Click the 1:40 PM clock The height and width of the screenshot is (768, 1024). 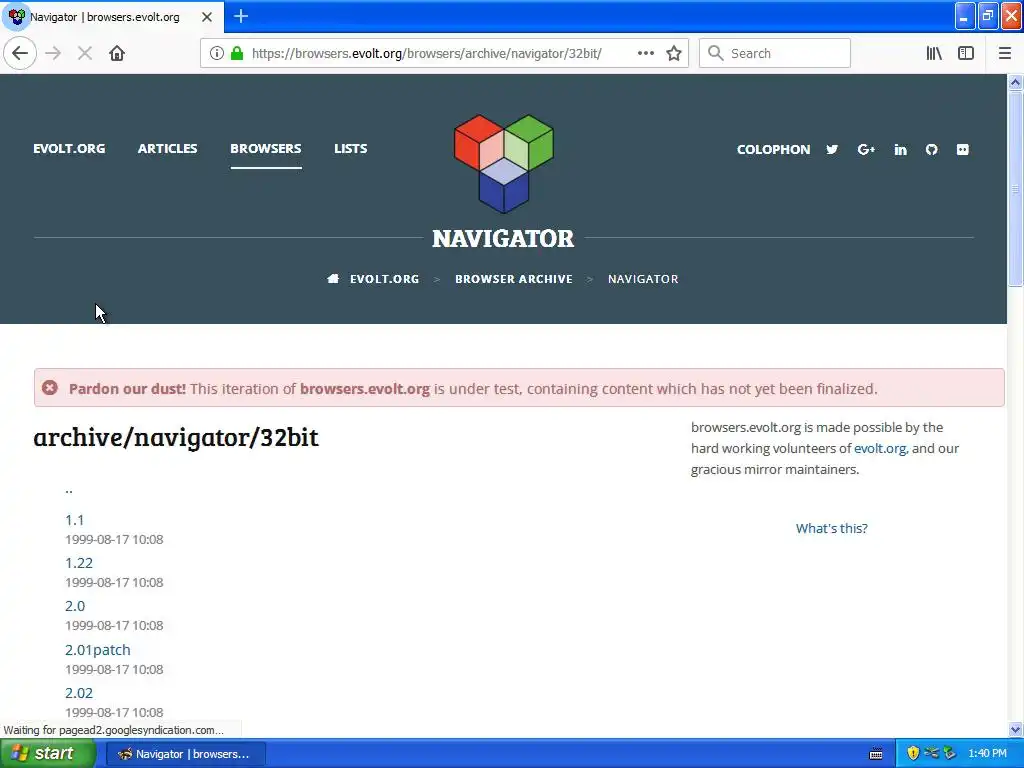pos(987,754)
